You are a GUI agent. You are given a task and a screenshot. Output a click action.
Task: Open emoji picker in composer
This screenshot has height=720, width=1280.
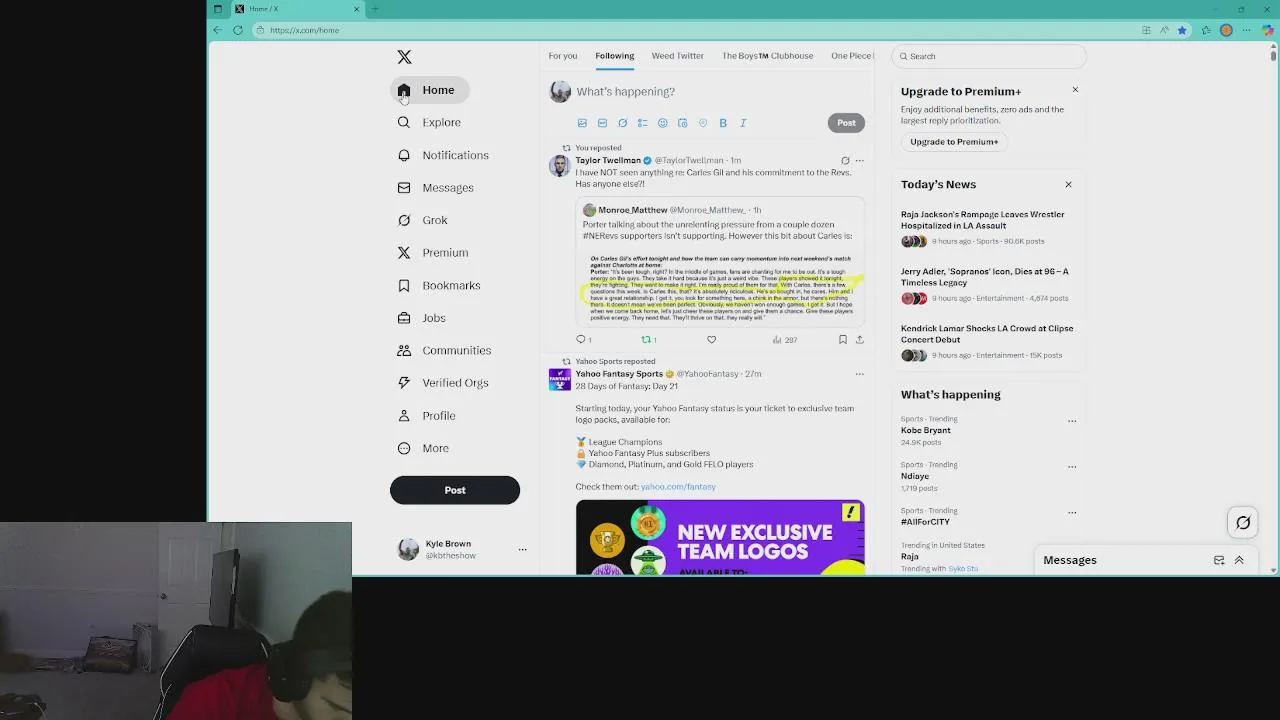click(x=662, y=123)
